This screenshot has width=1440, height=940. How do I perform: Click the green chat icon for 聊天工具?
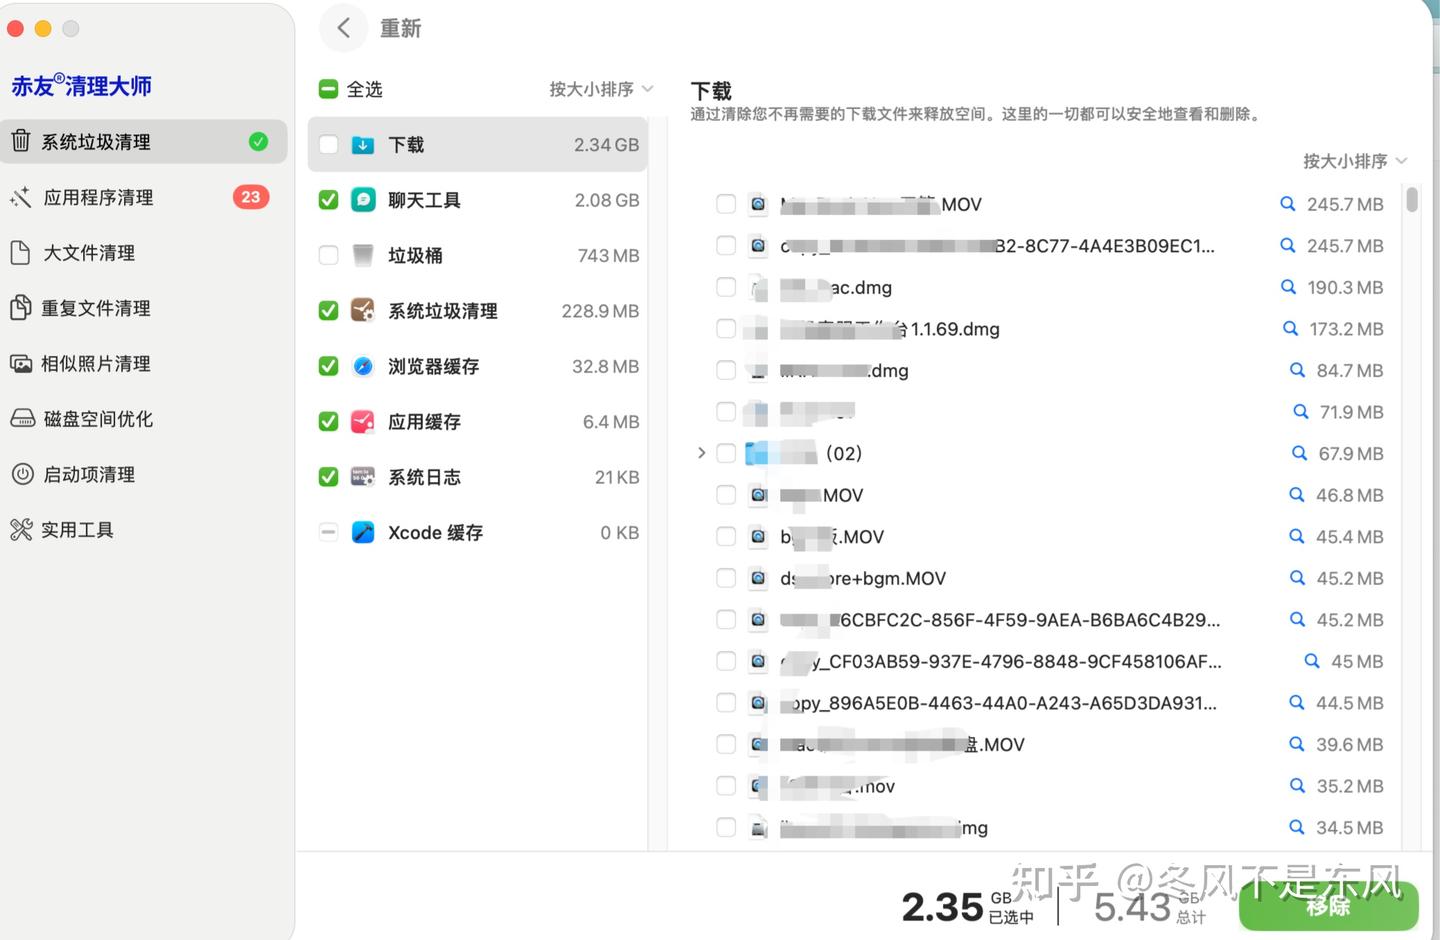[x=363, y=200]
